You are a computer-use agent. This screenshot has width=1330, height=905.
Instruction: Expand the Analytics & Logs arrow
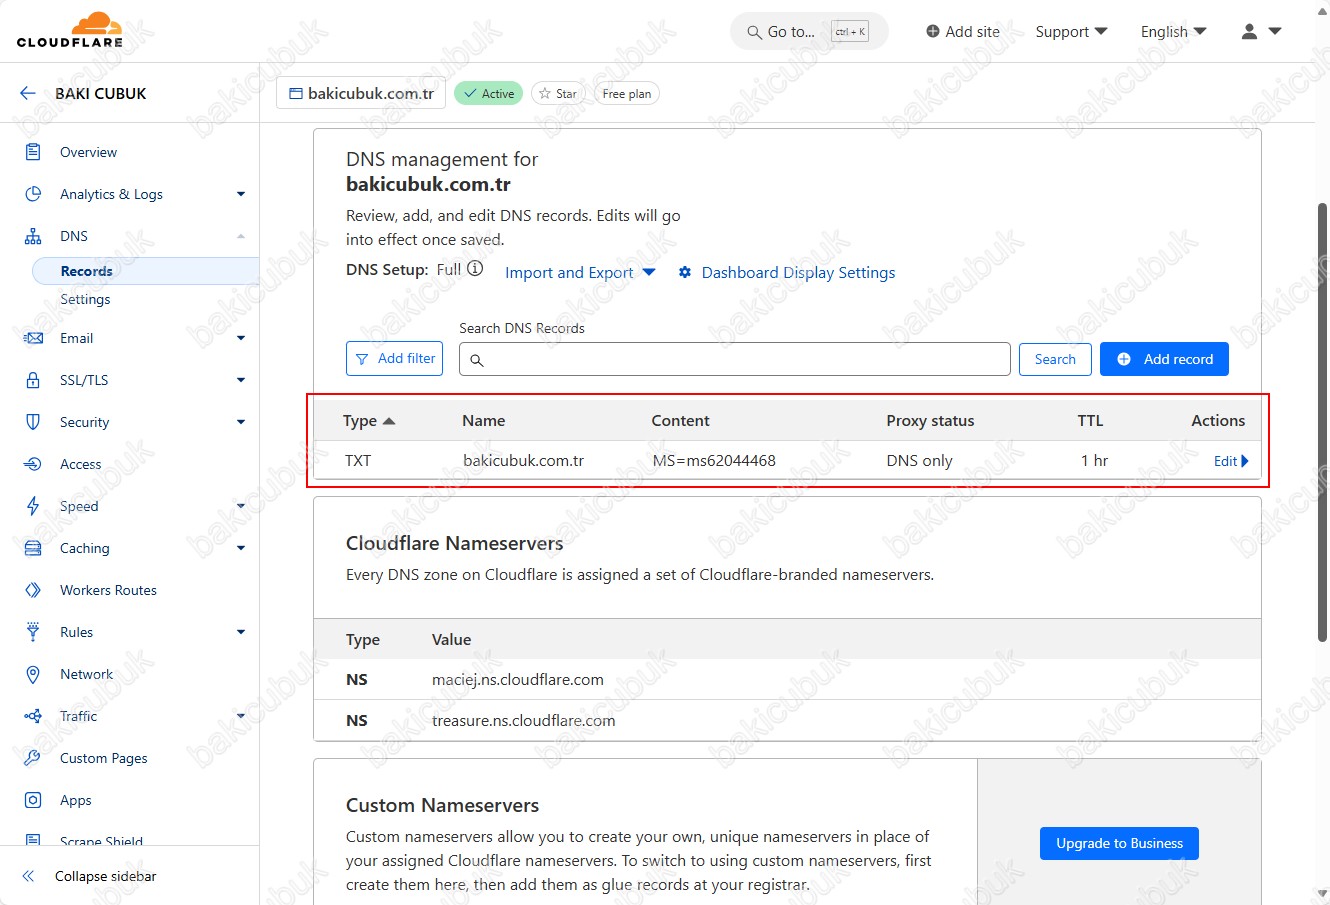pyautogui.click(x=241, y=194)
